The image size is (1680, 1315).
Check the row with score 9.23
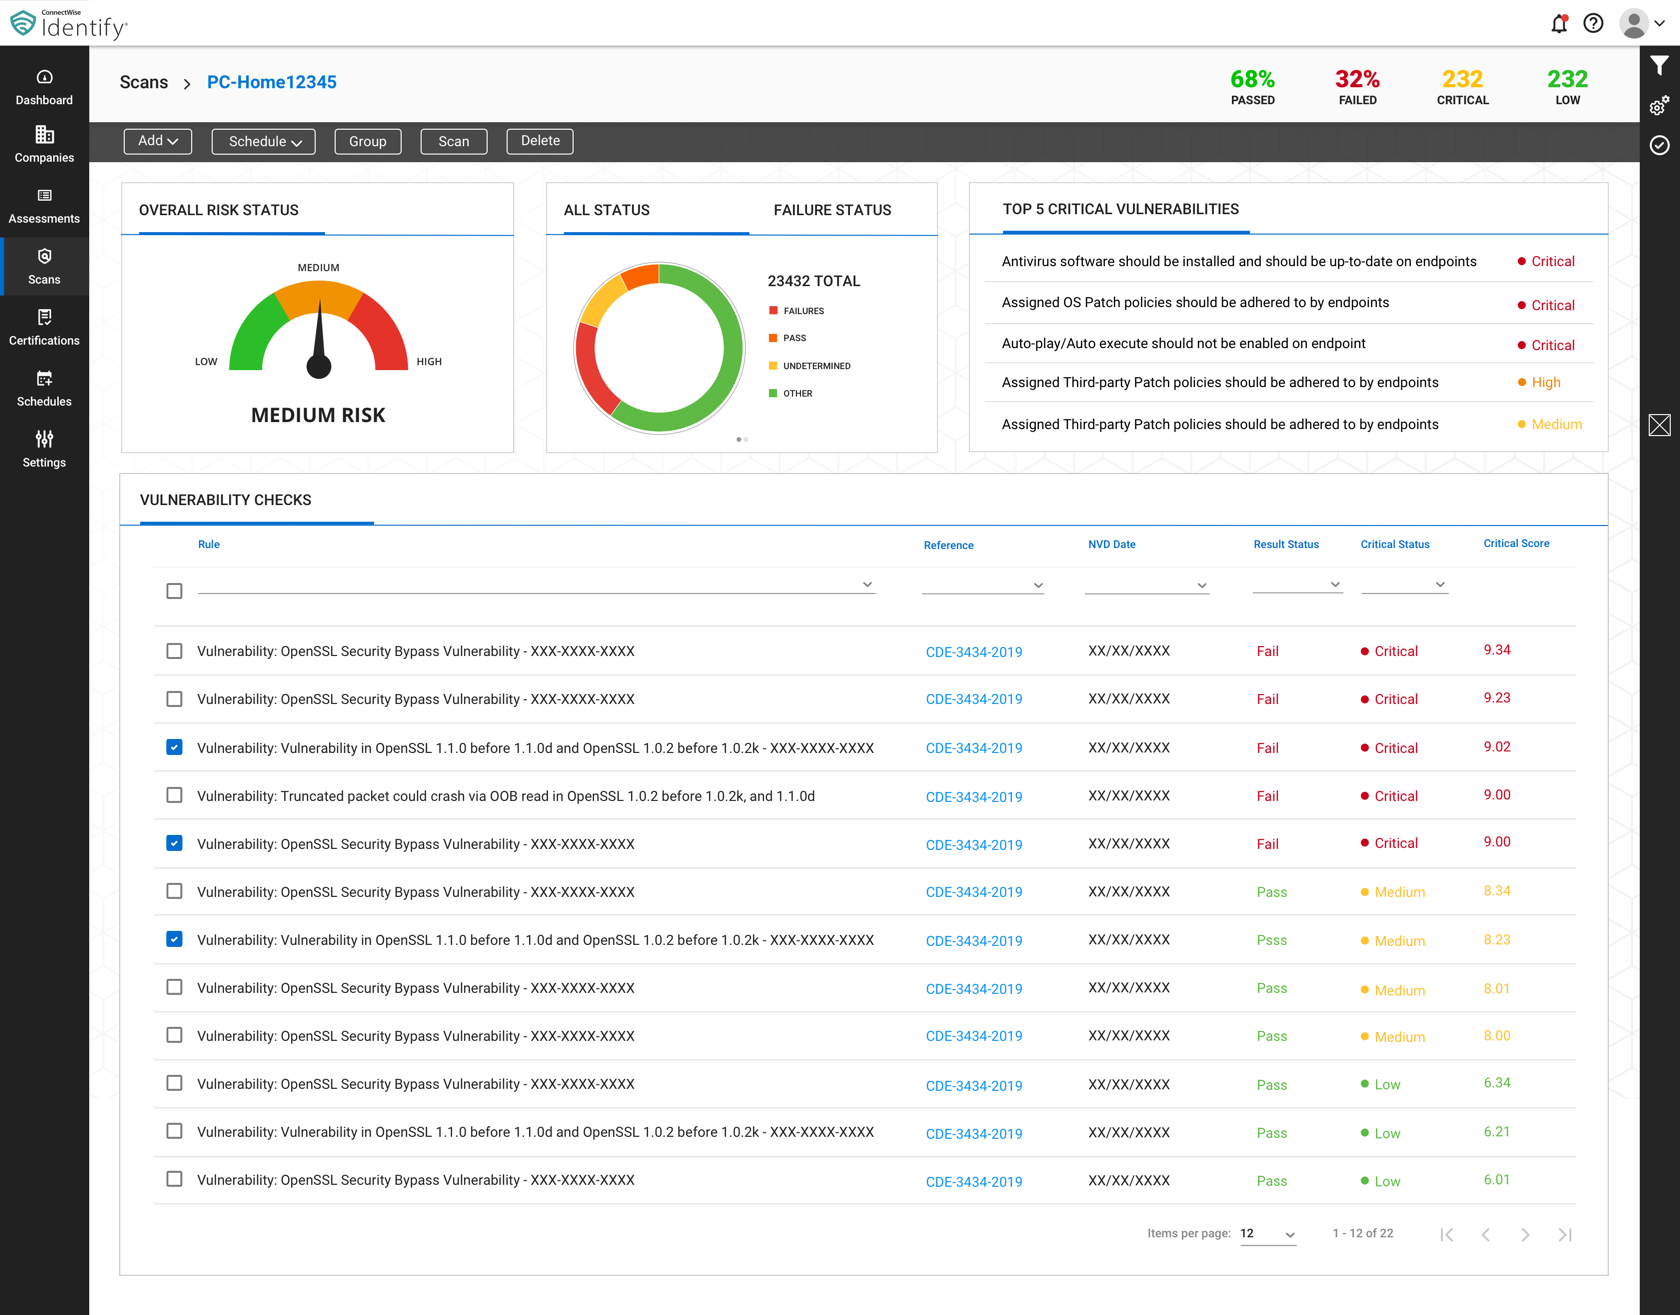coord(174,699)
